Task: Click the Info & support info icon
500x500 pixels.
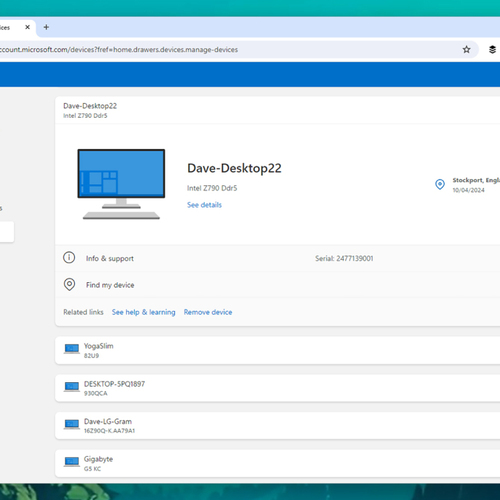Action: tap(69, 258)
